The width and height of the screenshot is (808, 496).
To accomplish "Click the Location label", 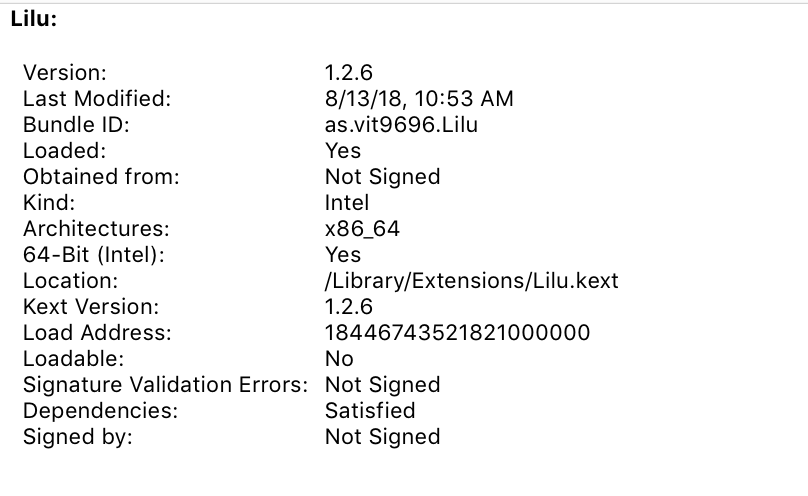I will tap(71, 281).
